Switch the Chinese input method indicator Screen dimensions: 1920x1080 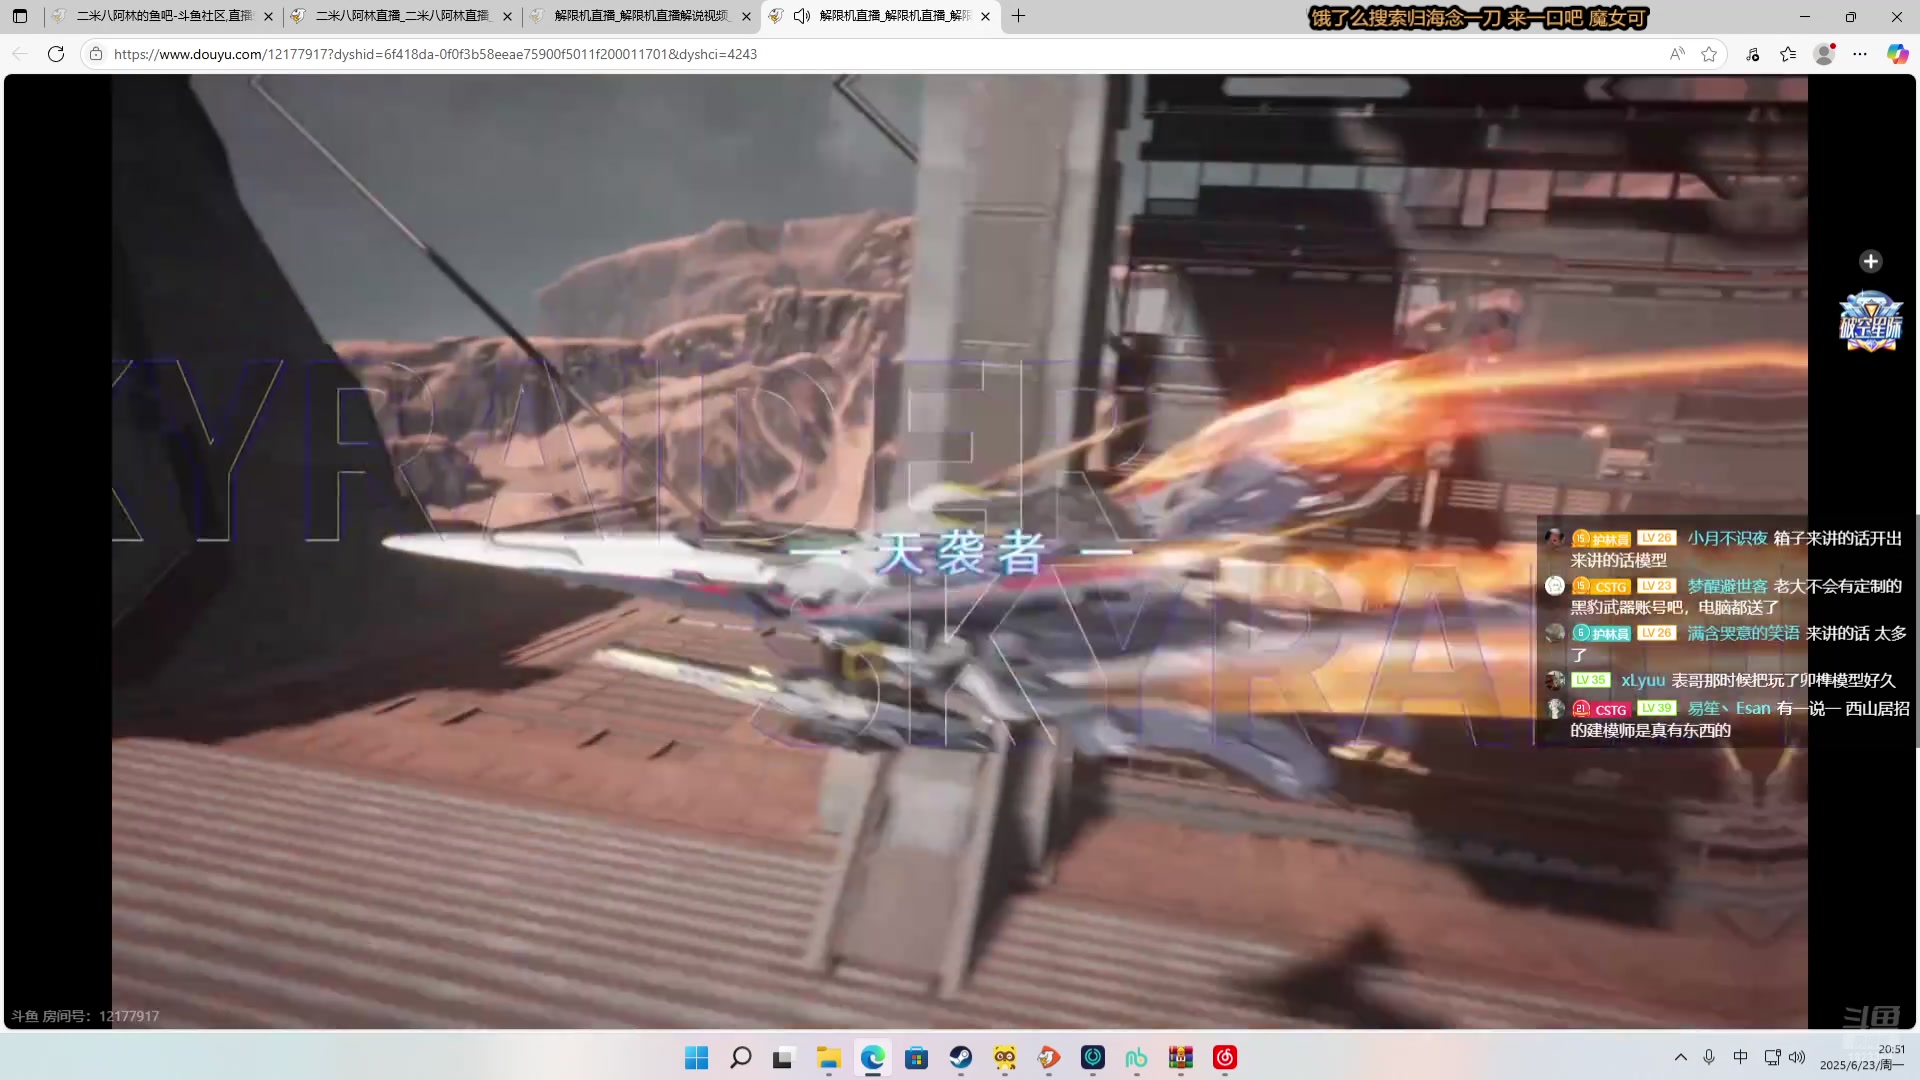point(1741,1057)
